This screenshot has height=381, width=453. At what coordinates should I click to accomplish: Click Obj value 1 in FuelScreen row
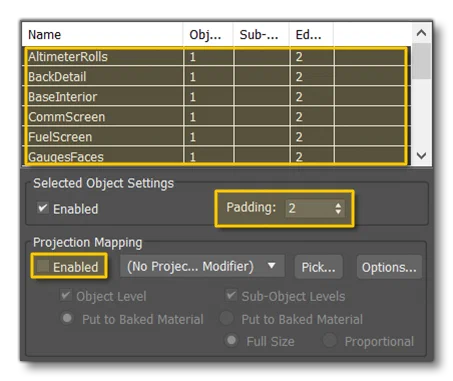pos(192,137)
